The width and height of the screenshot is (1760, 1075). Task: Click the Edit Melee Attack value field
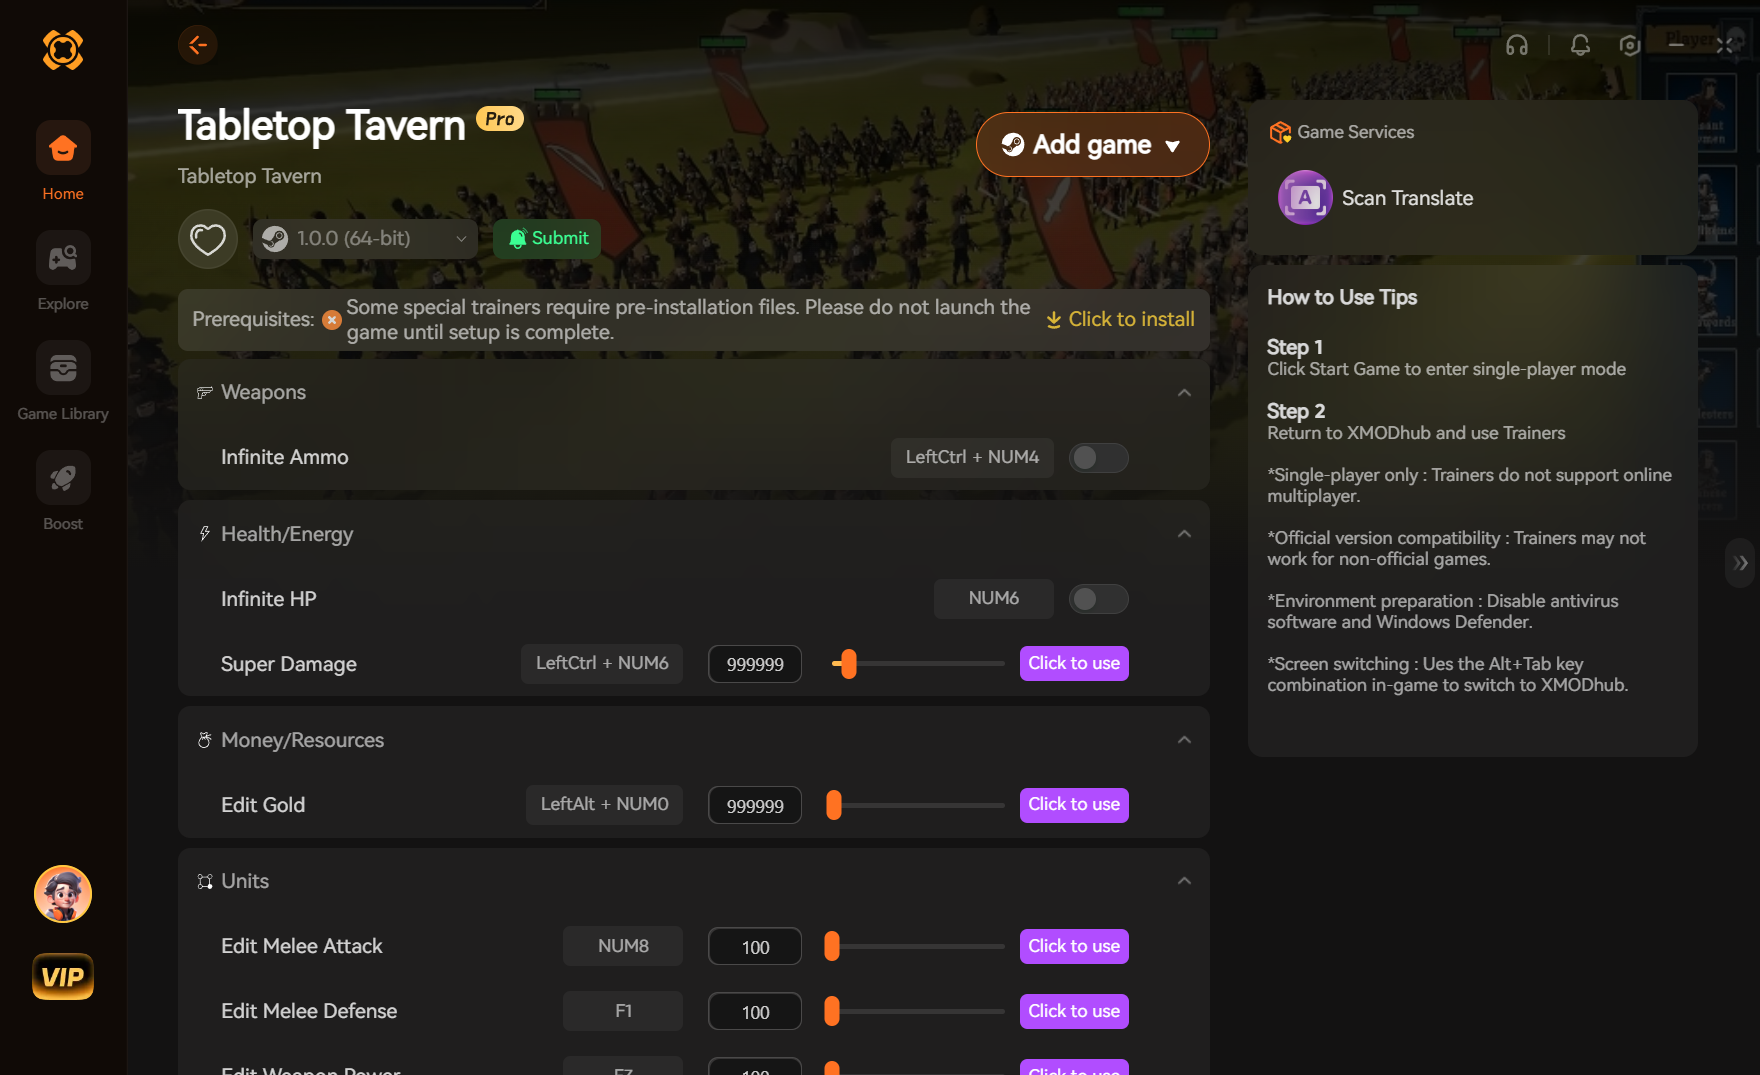pyautogui.click(x=755, y=947)
